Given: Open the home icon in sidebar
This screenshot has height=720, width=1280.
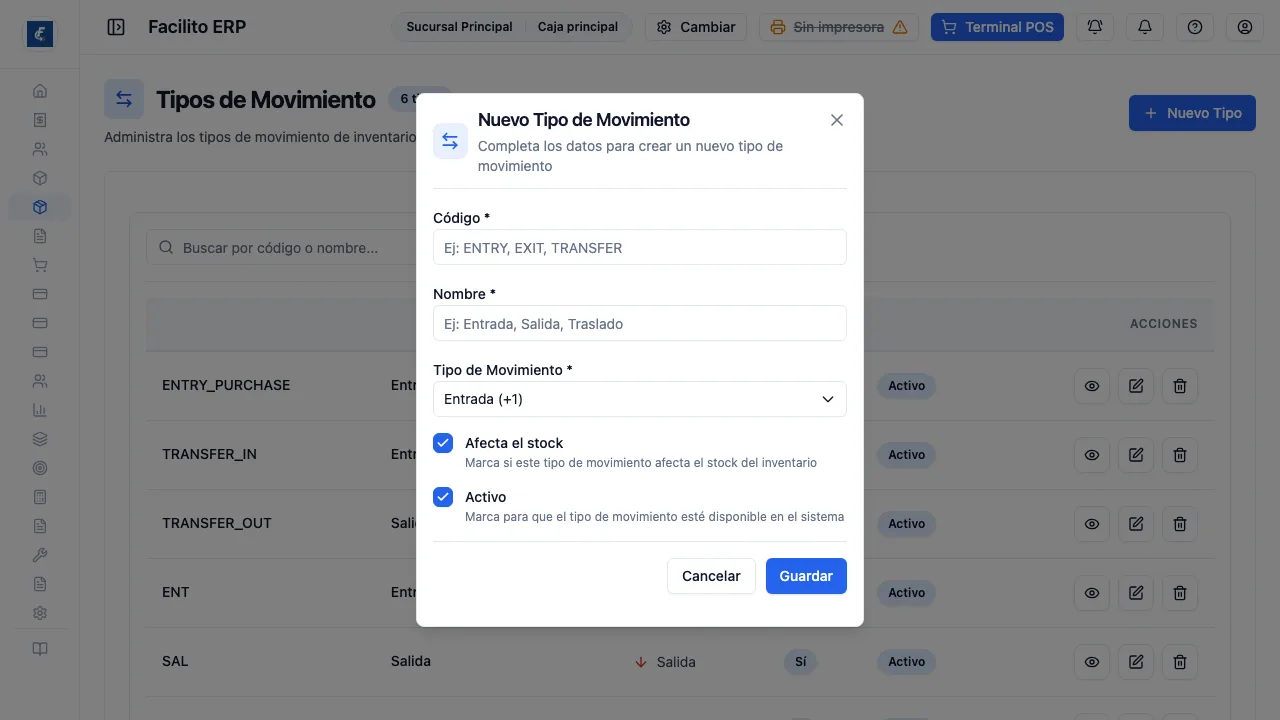Looking at the screenshot, I should (40, 91).
